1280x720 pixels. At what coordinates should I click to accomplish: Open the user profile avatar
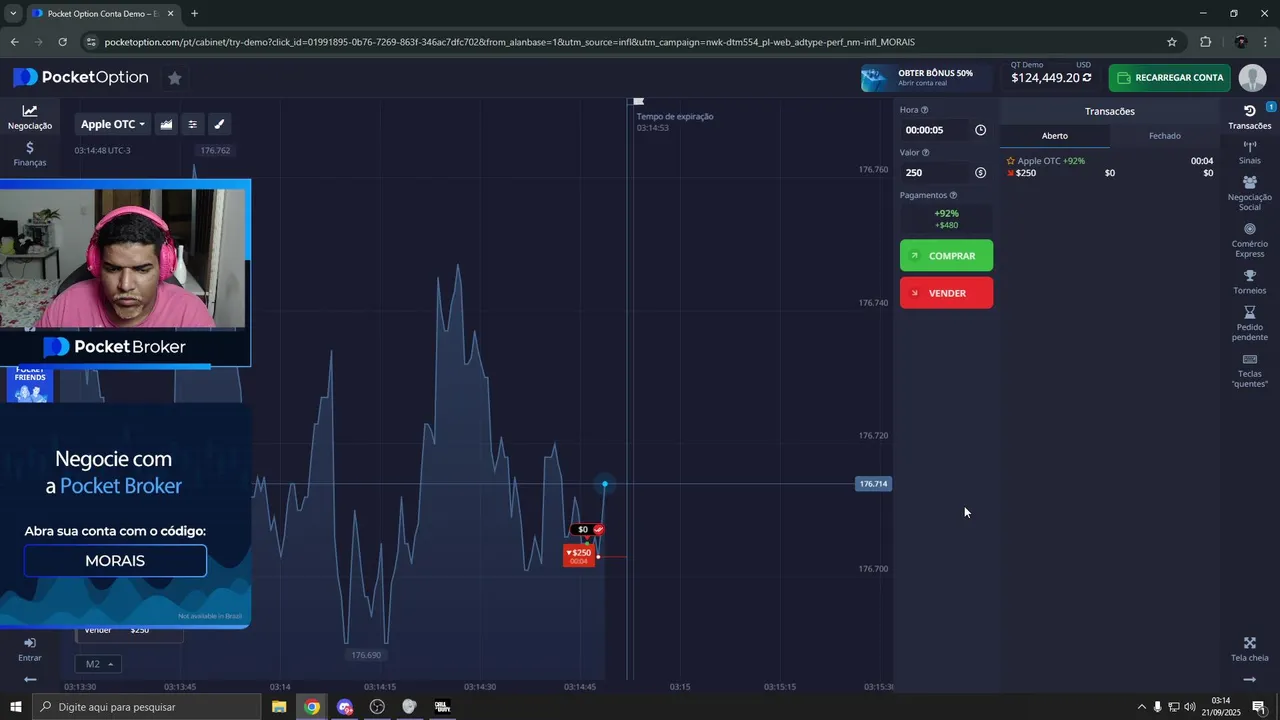pyautogui.click(x=1252, y=78)
